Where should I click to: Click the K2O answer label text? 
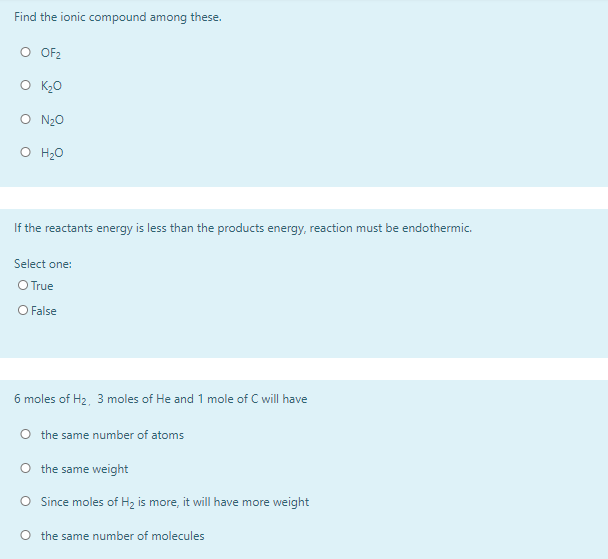(51, 86)
